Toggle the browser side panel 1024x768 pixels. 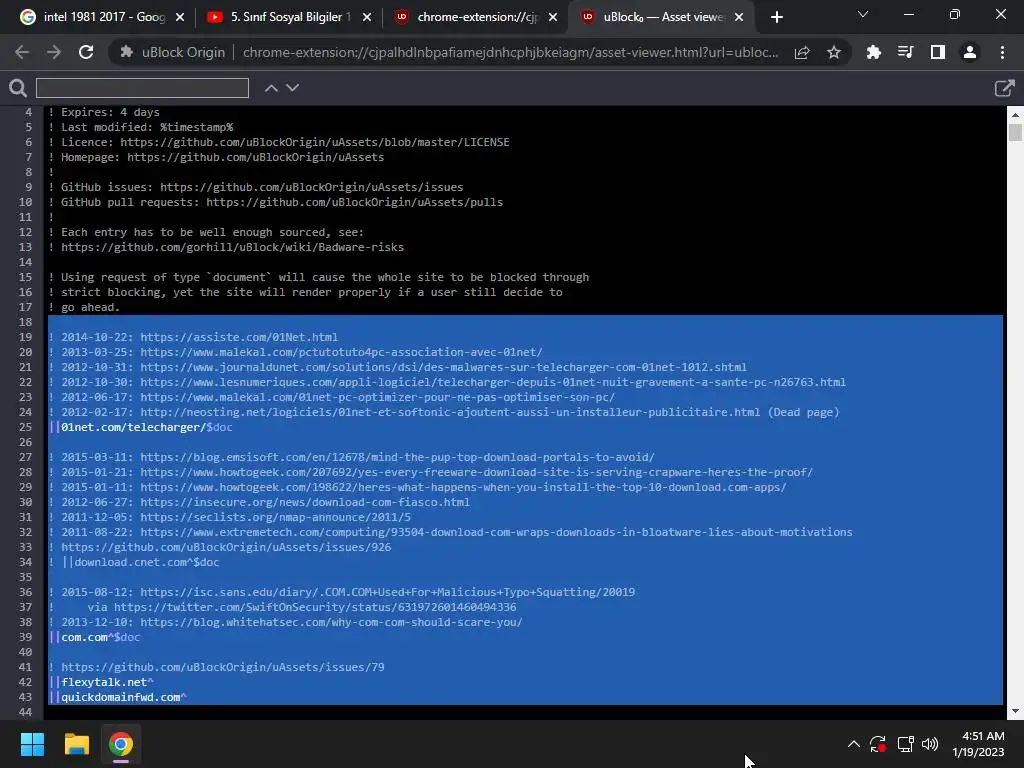click(x=938, y=52)
